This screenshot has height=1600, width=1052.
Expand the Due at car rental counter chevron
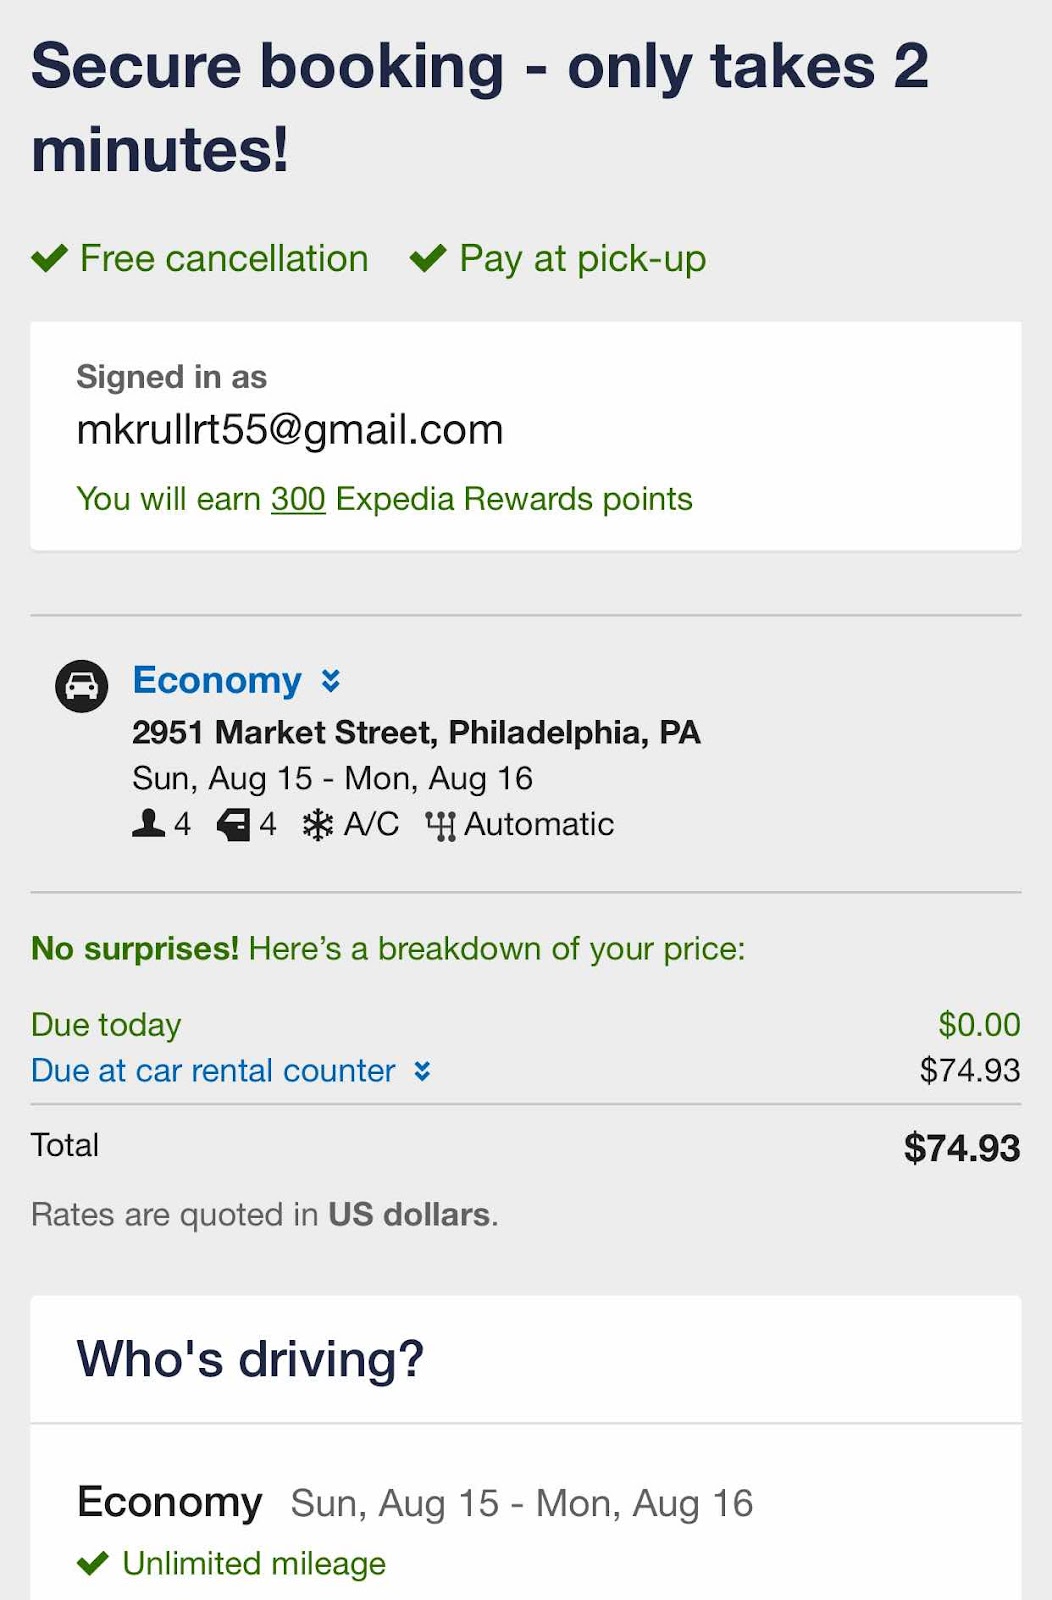pyautogui.click(x=423, y=1071)
